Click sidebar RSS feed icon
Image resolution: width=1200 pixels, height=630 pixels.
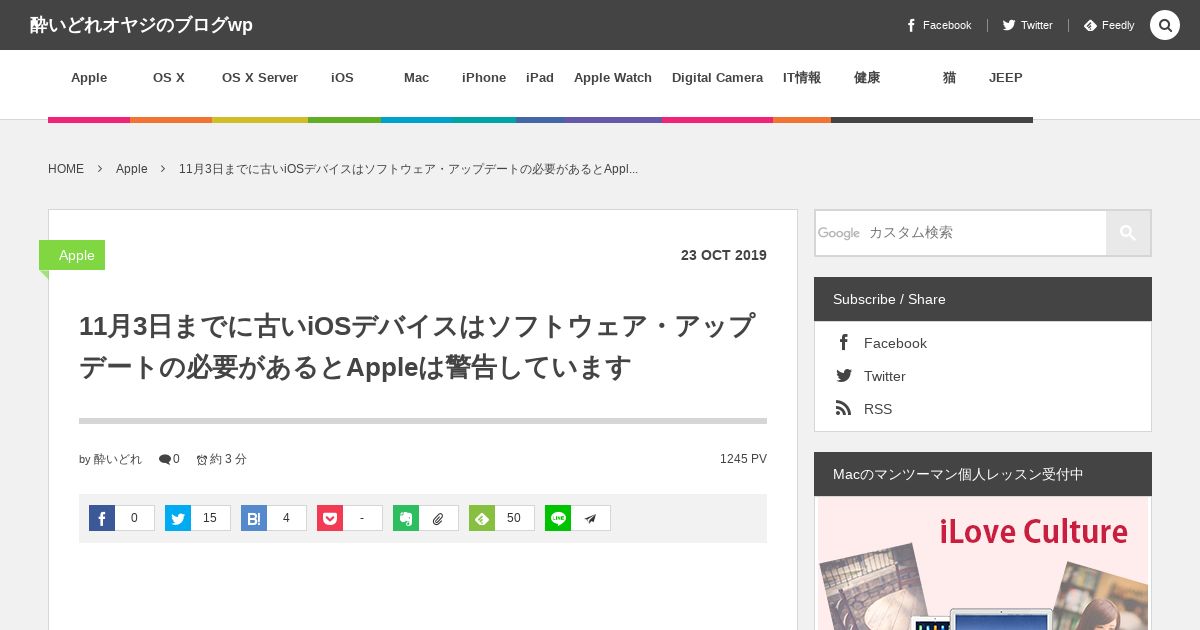(844, 408)
